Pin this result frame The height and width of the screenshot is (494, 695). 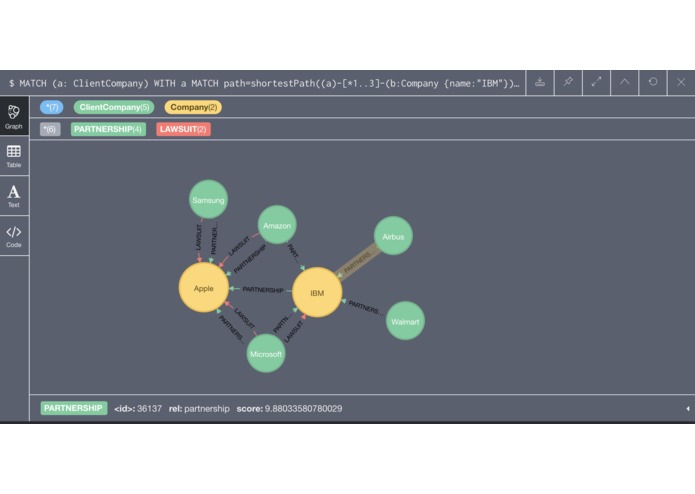[568, 82]
